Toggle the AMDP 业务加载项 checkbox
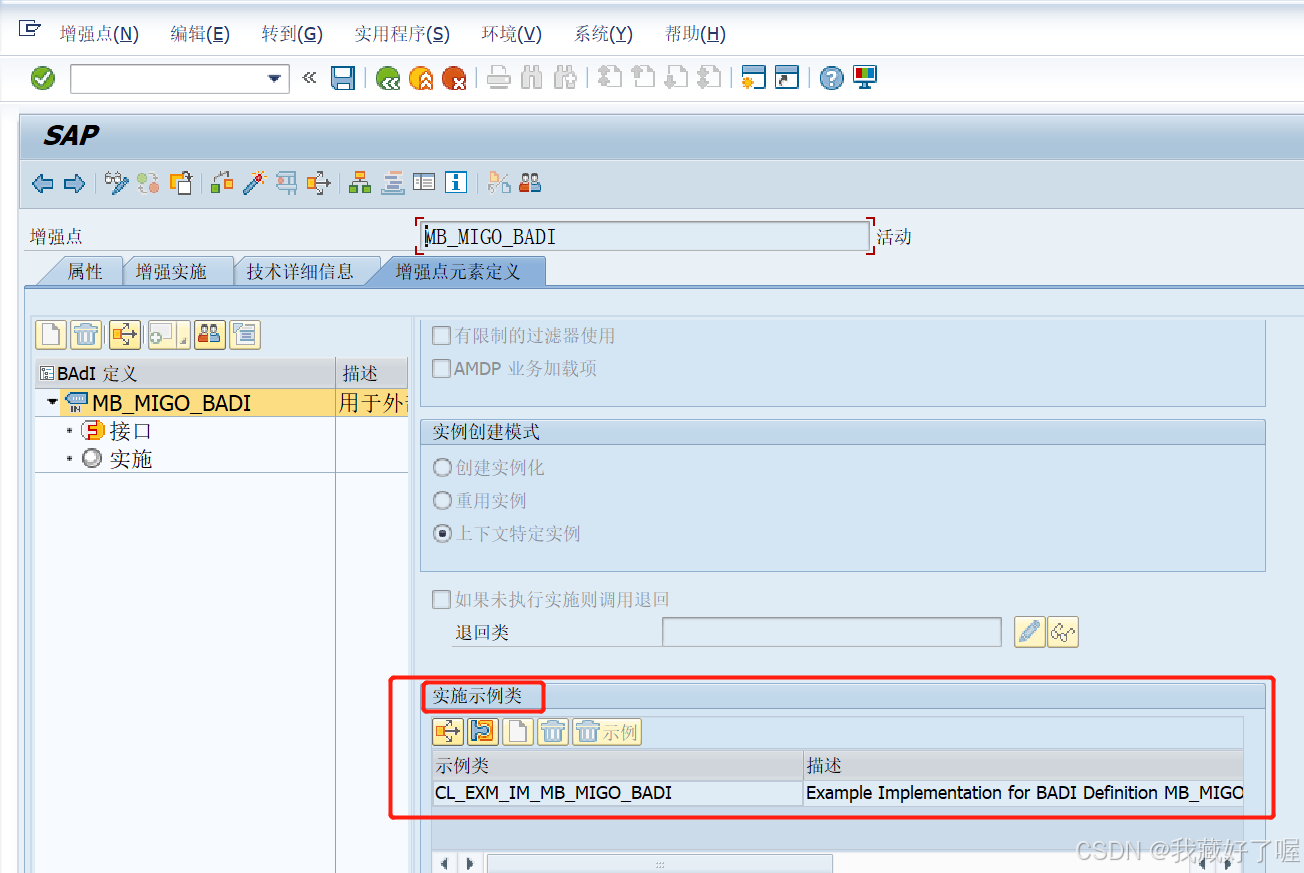The image size is (1304, 873). pyautogui.click(x=441, y=368)
